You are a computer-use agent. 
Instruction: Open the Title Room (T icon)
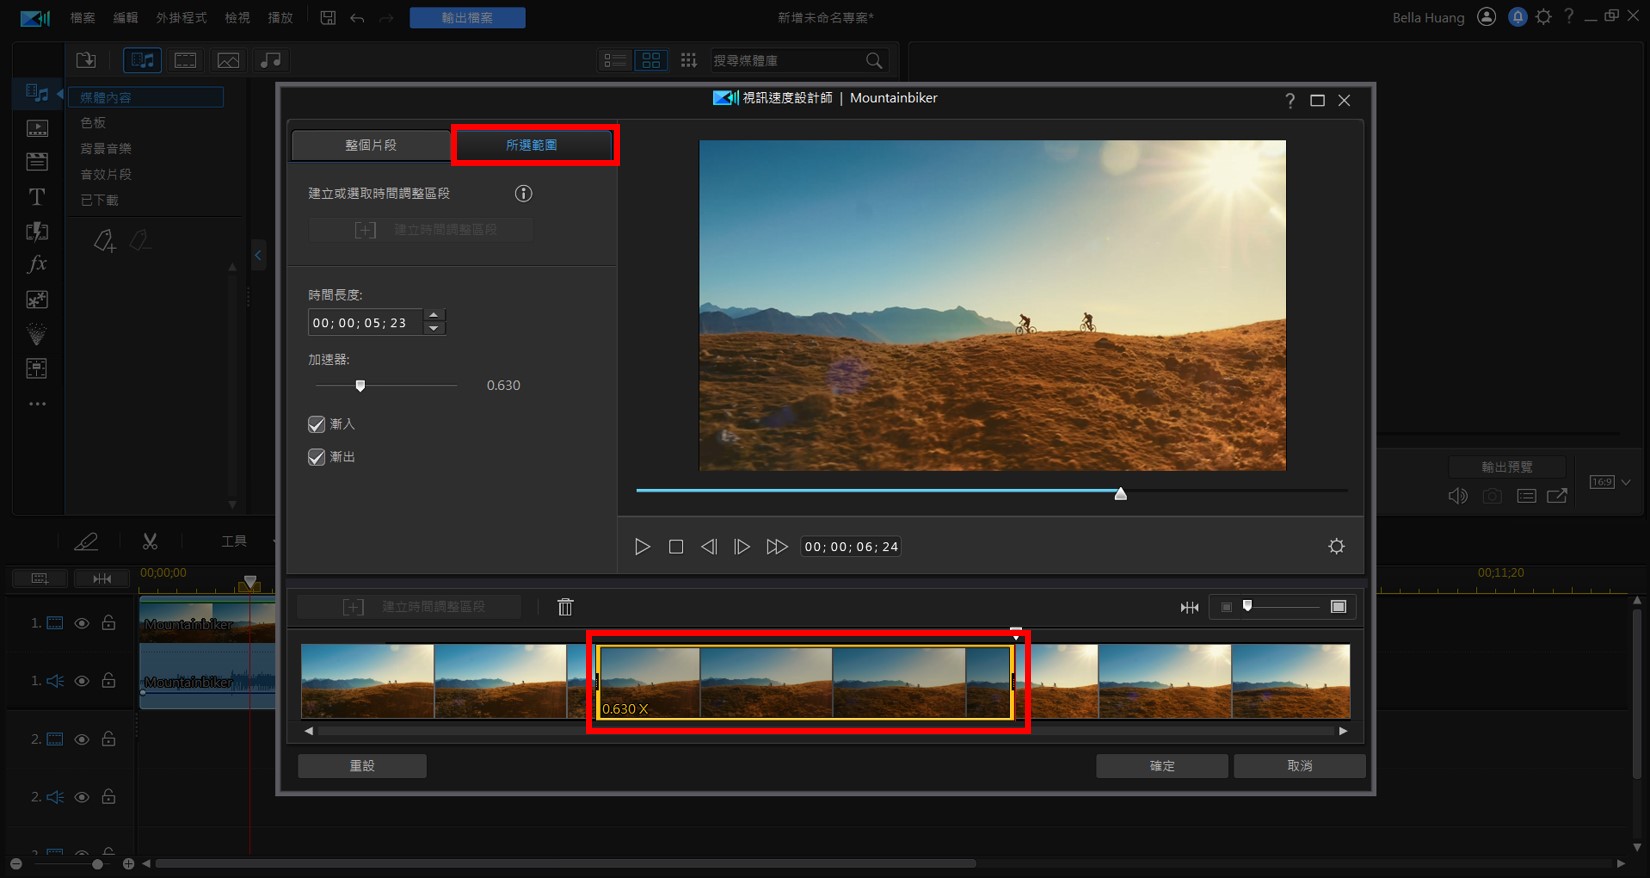[x=37, y=197]
